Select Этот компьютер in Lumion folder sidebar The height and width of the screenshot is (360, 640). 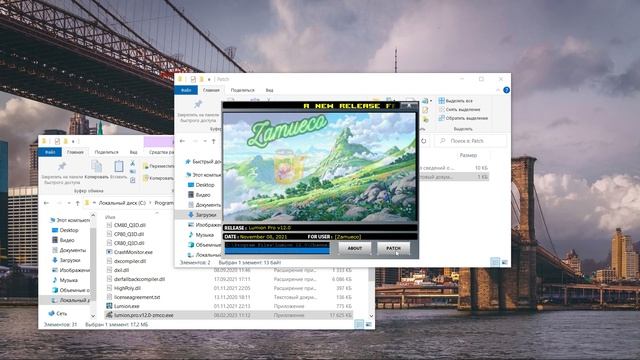tap(69, 220)
